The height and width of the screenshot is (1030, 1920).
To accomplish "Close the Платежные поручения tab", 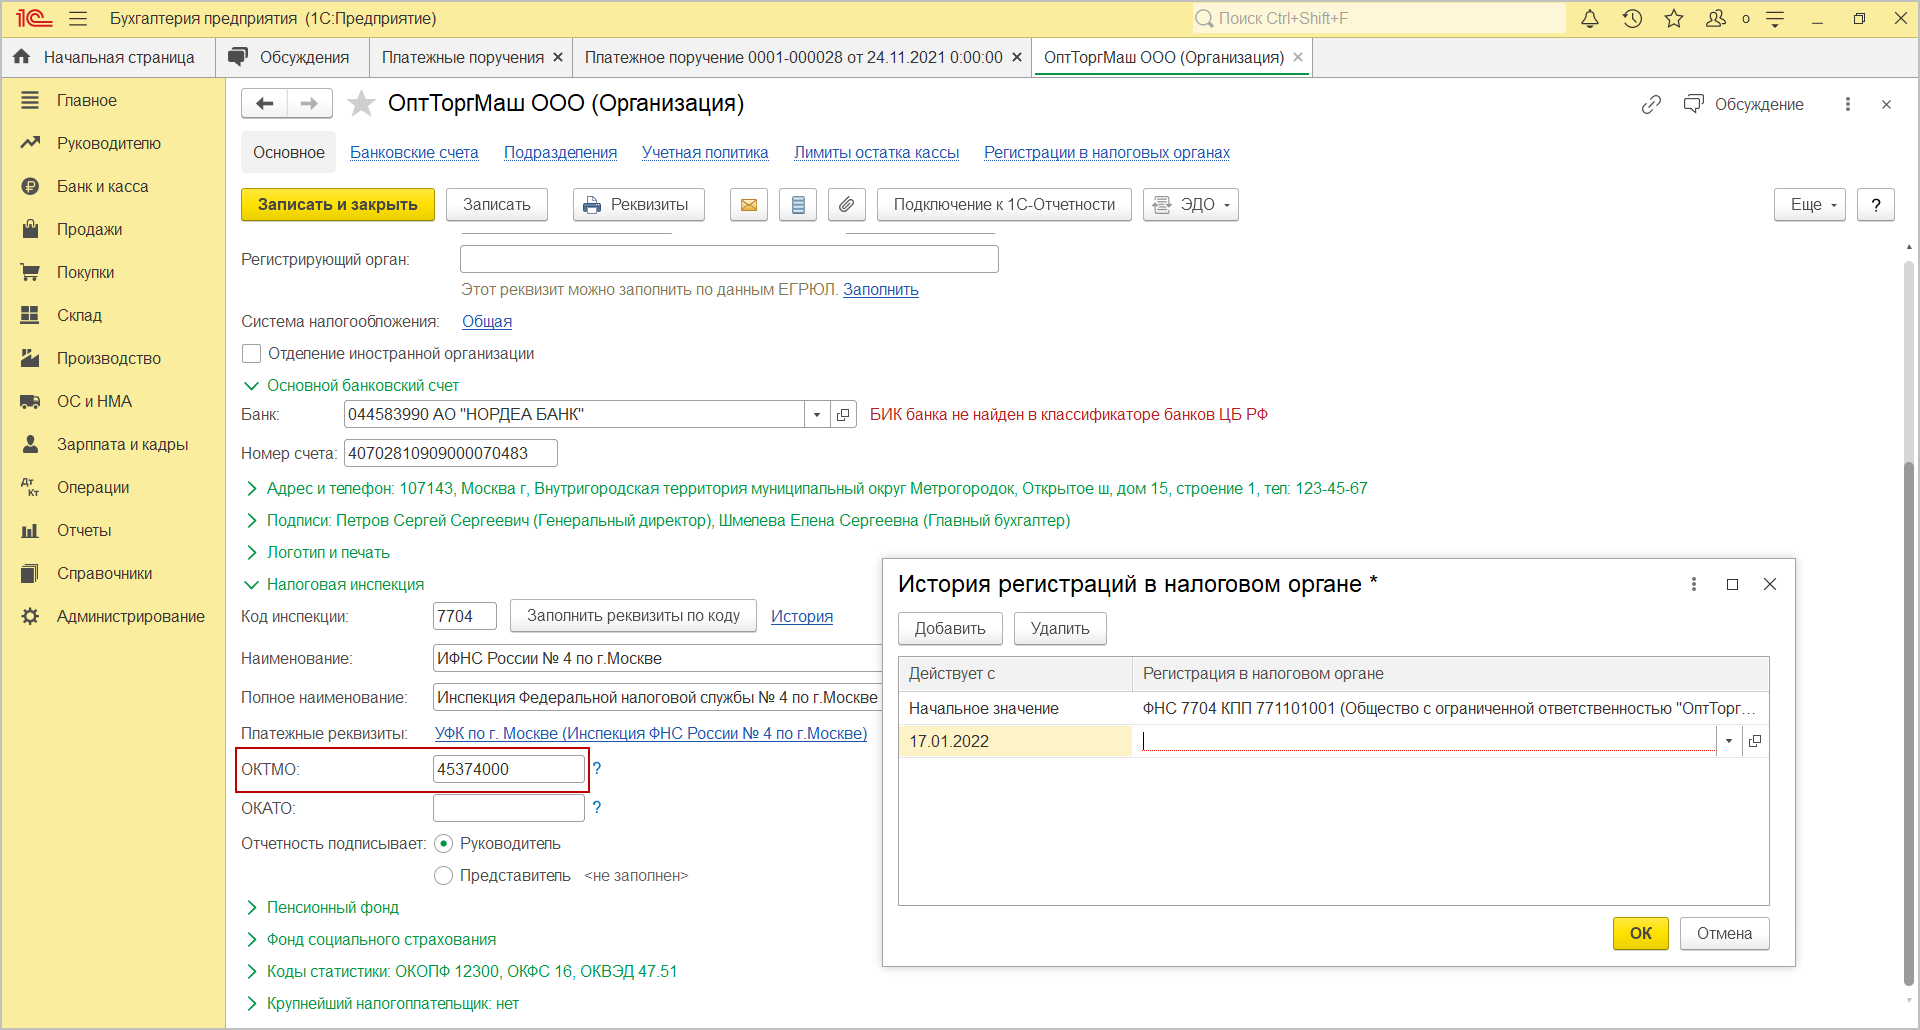I will (558, 57).
